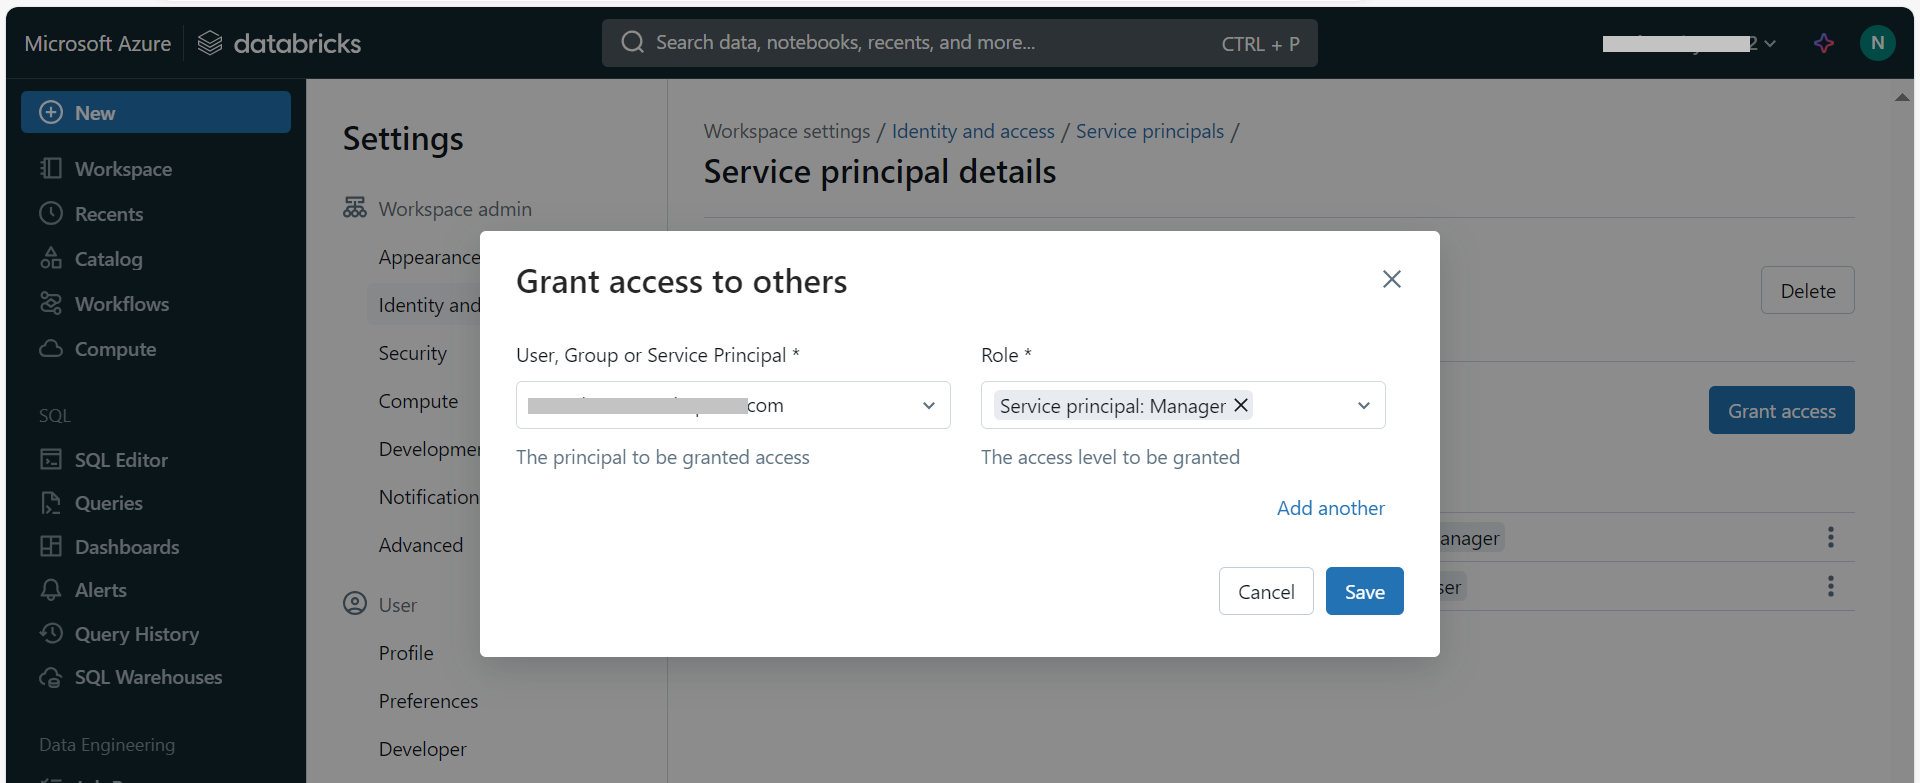The height and width of the screenshot is (783, 1920).
Task: Expand the Role dropdown arrow
Action: pyautogui.click(x=1363, y=405)
